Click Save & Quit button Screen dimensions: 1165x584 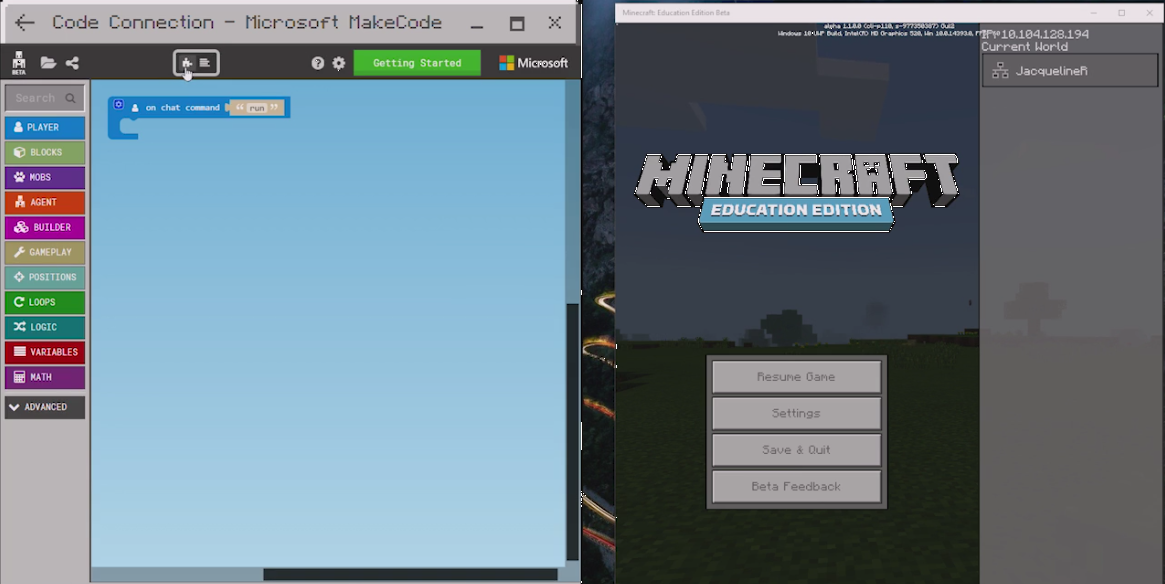796,450
